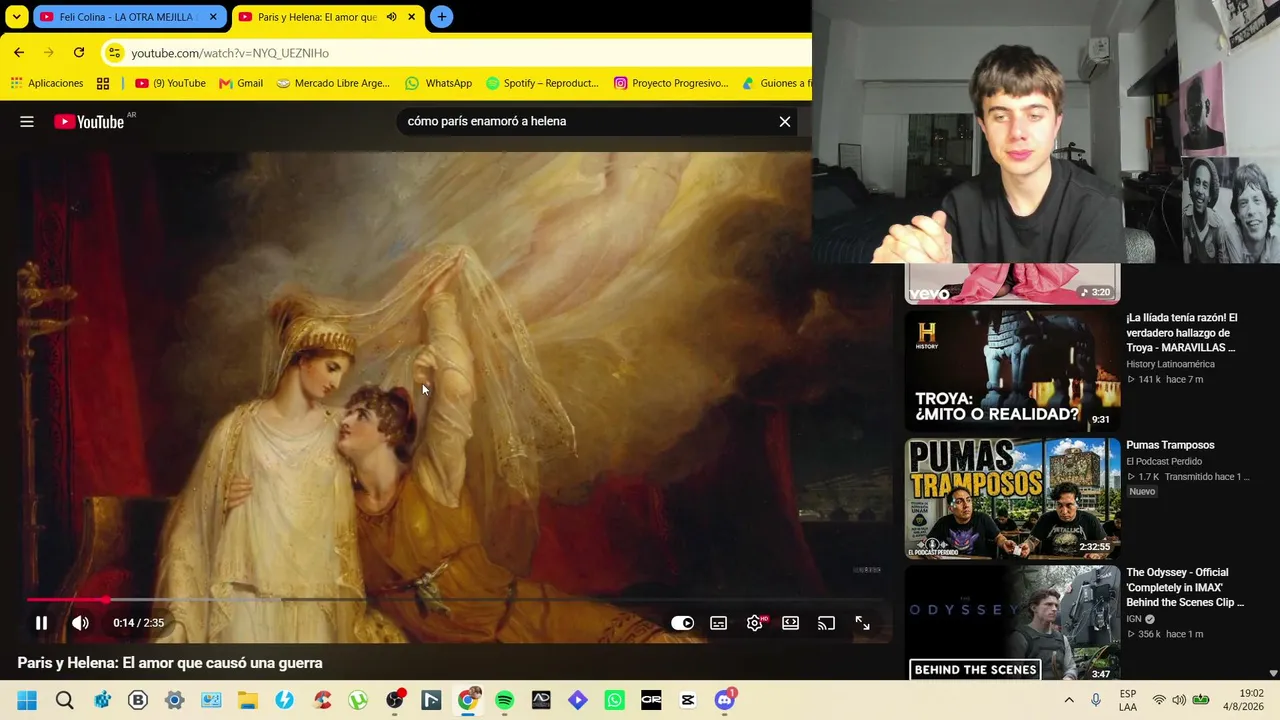Open the Pumas Tramposos video thumbnail
The image size is (1280, 720).
click(1013, 498)
